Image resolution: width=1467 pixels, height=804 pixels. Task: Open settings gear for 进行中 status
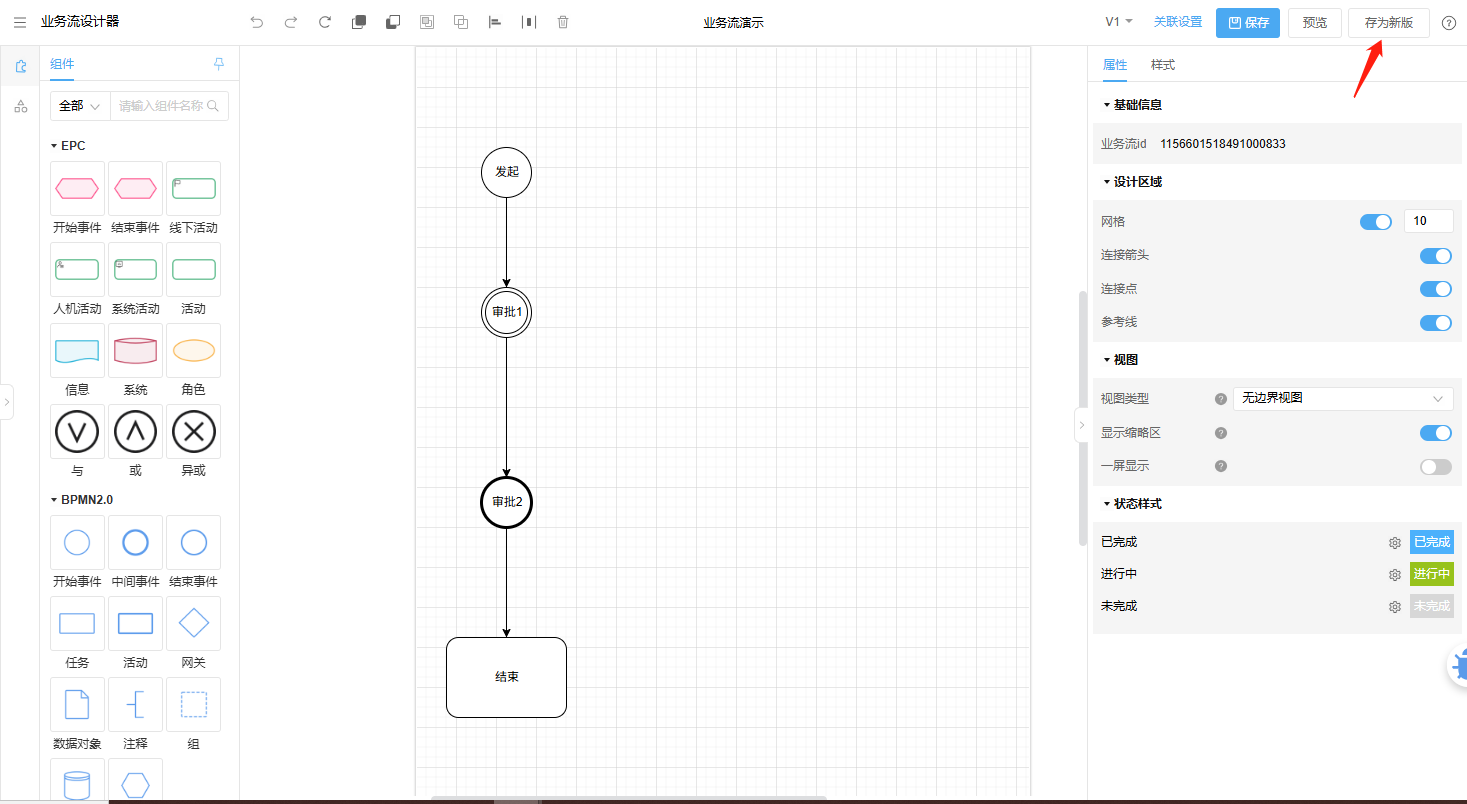click(1395, 575)
